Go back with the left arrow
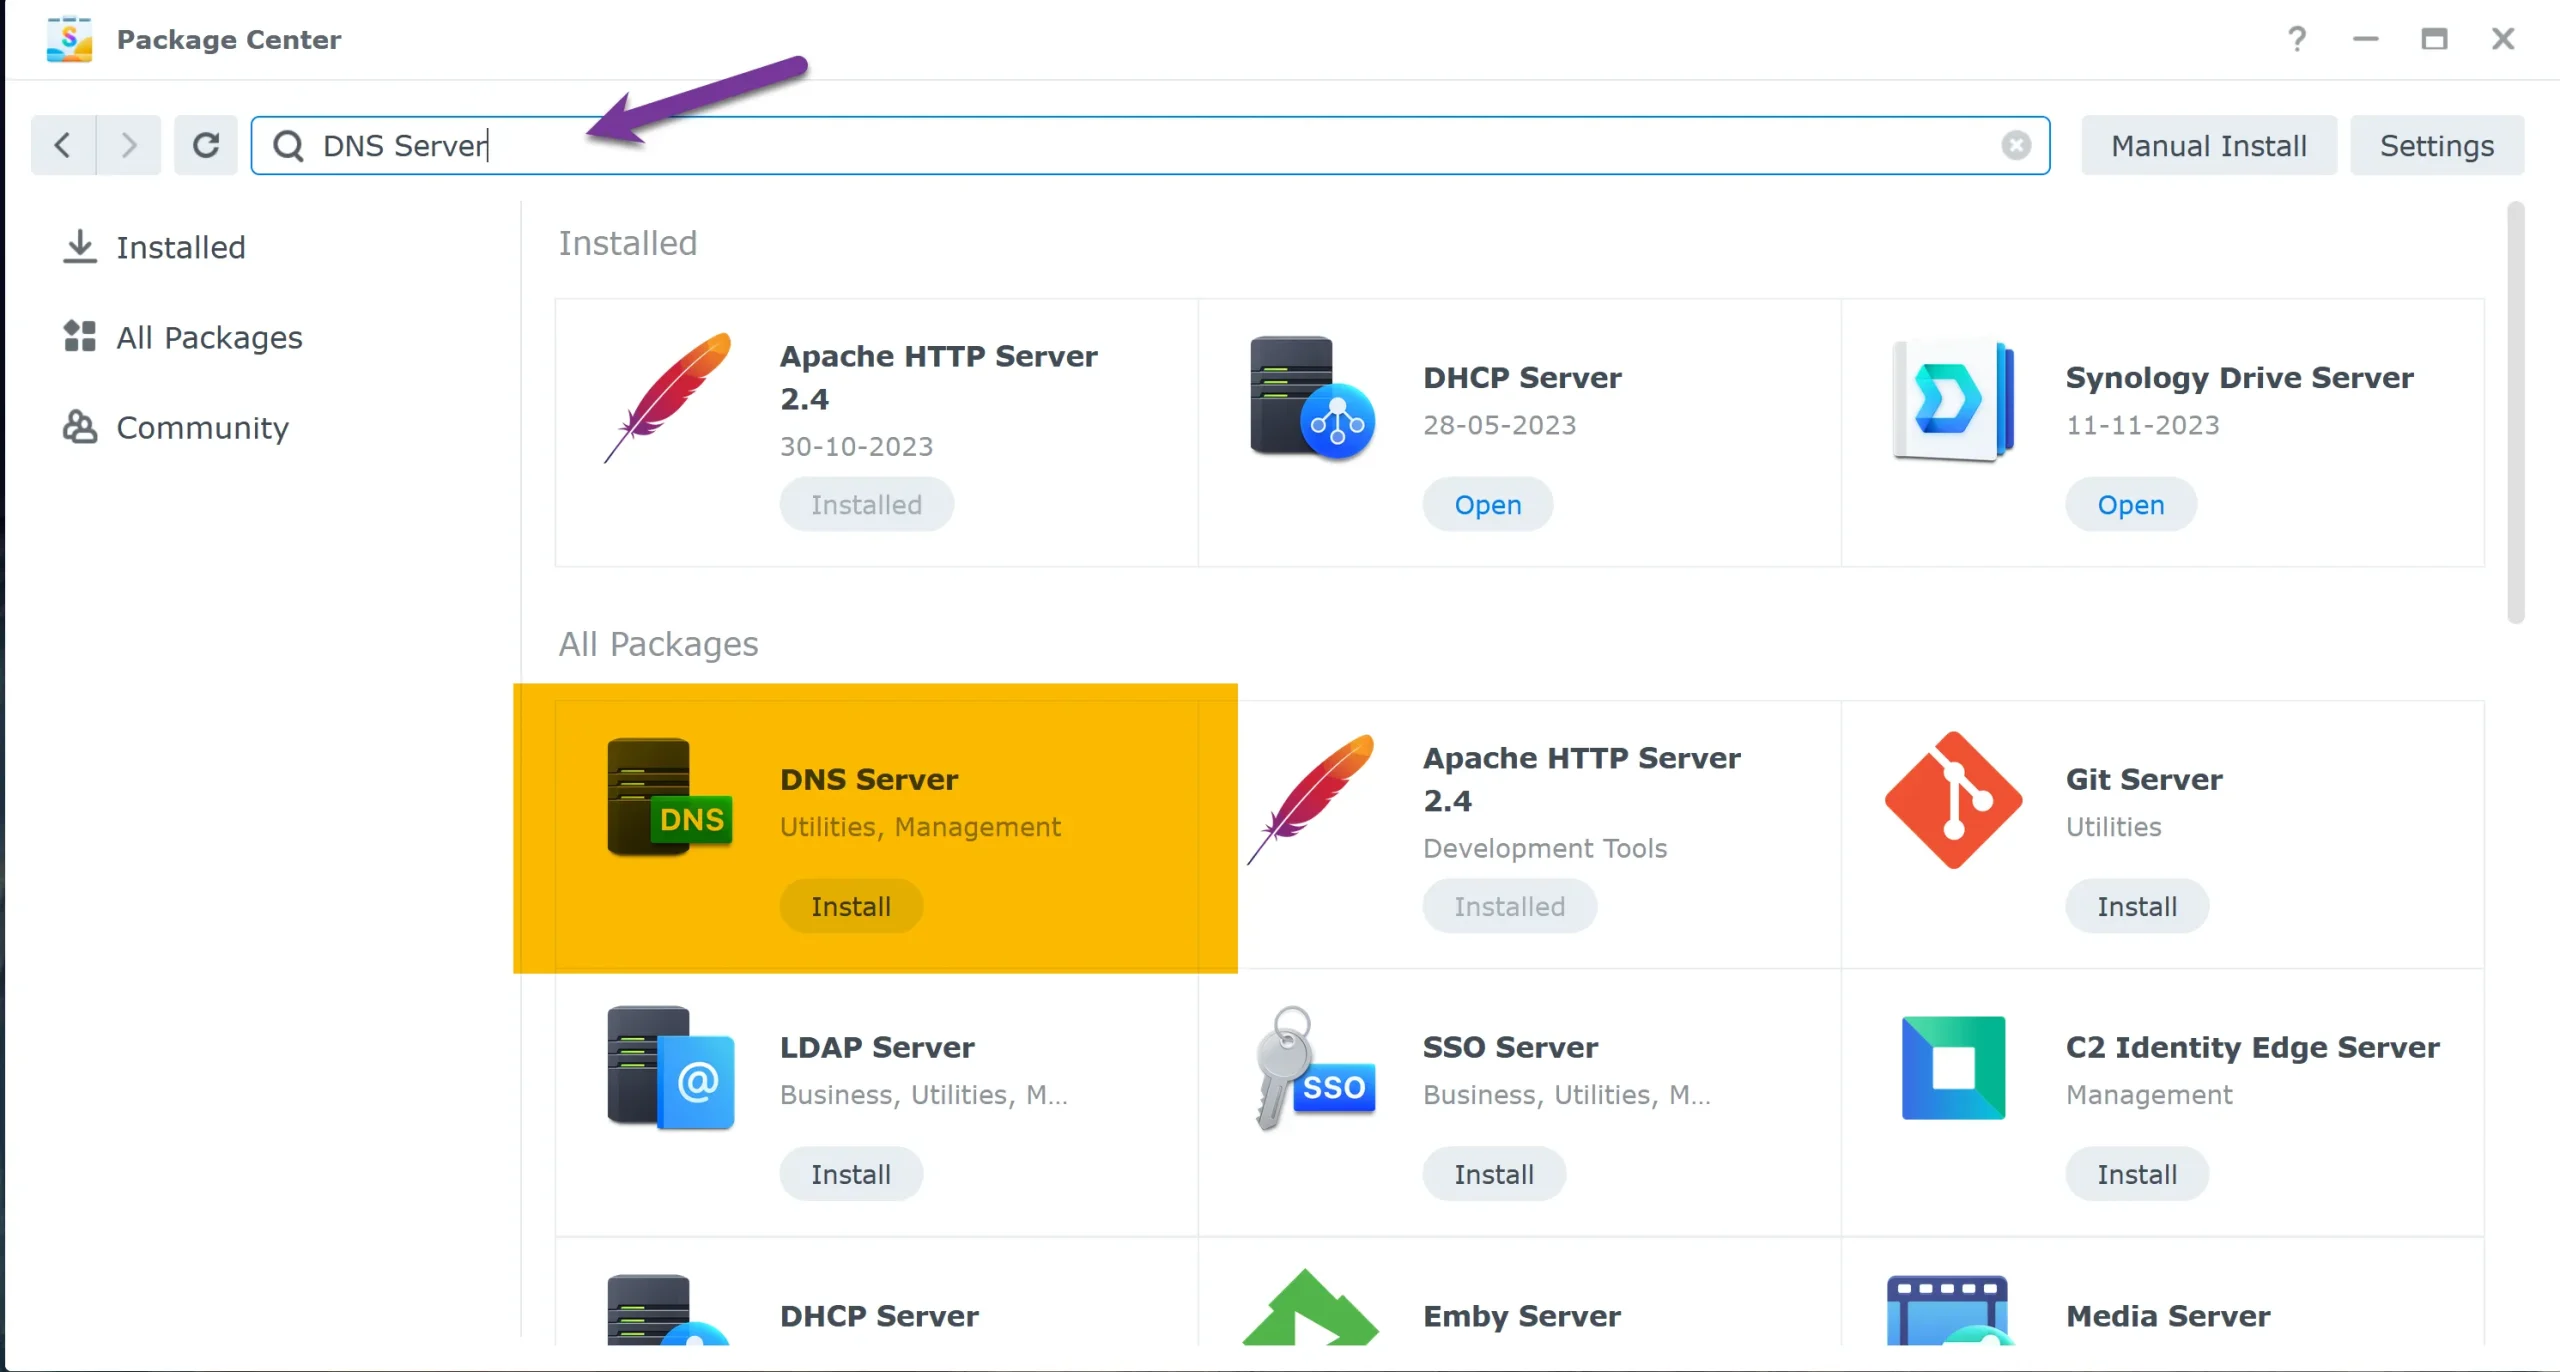Image resolution: width=2560 pixels, height=1372 pixels. tap(63, 146)
